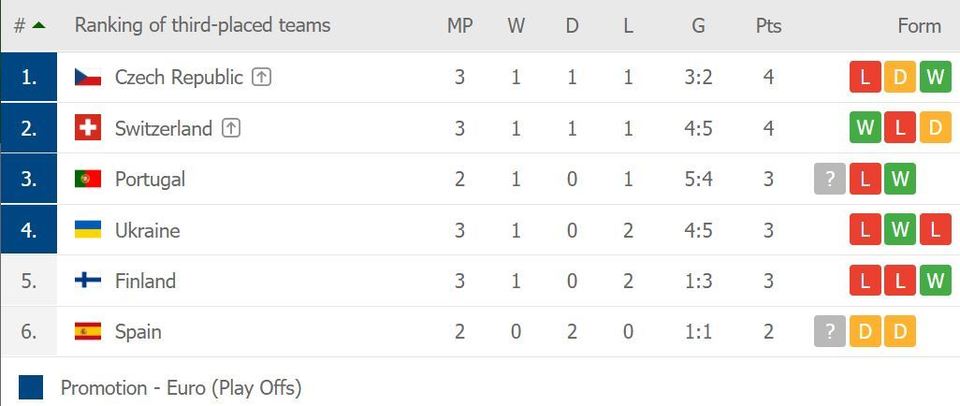Click Finland's green W form badge

pos(935,281)
